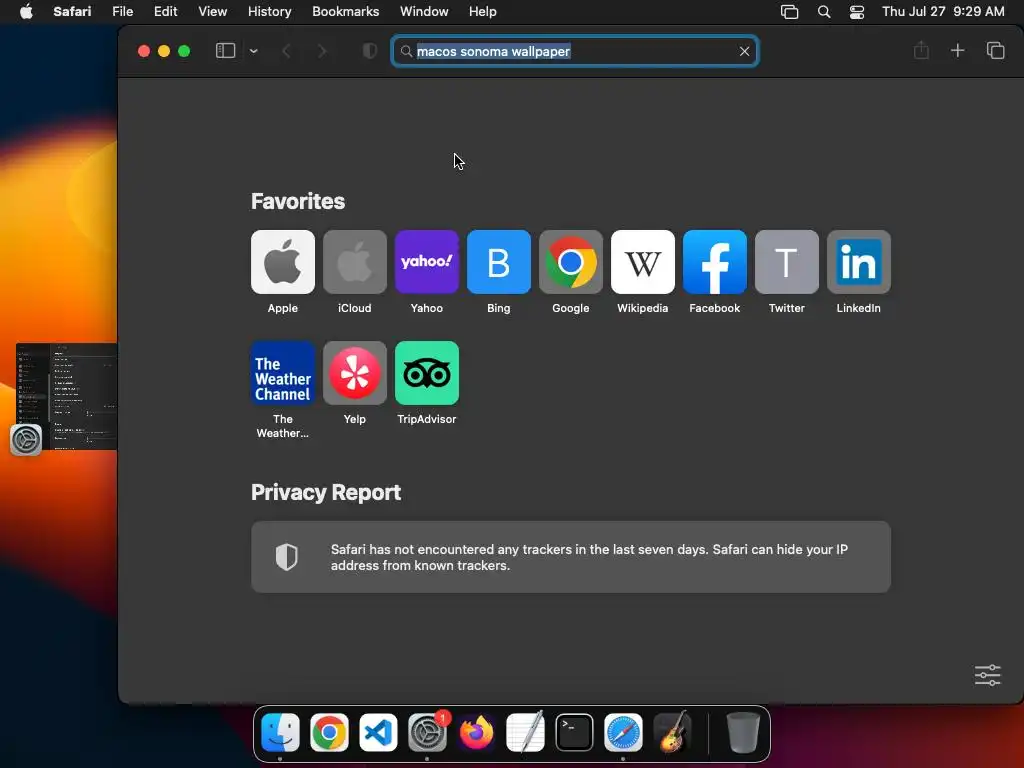Click the Privacy Report heading
This screenshot has height=768, width=1024.
click(x=326, y=492)
